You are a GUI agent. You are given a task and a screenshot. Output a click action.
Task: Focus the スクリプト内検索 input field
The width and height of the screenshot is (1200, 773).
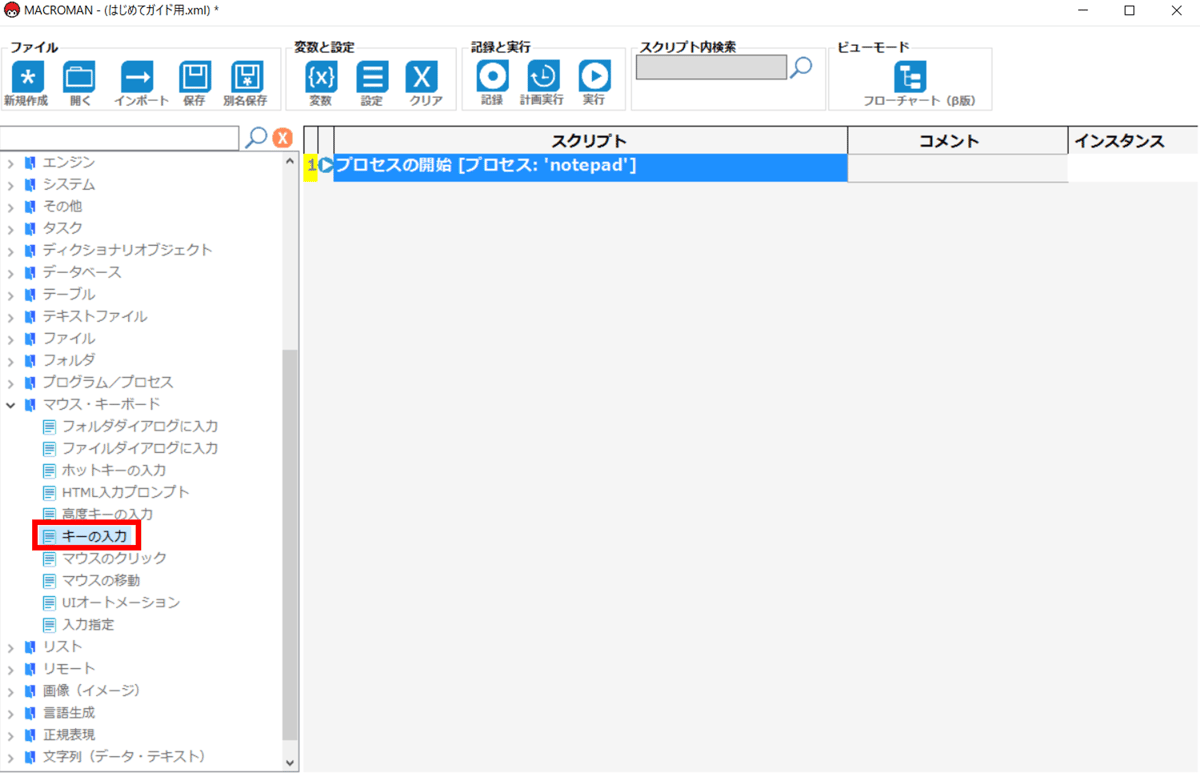(x=711, y=67)
